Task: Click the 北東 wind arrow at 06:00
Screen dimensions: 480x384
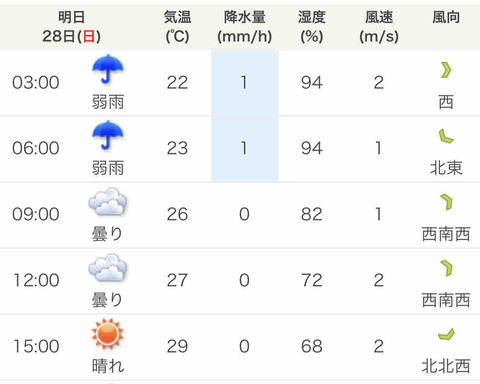Action: pos(446,136)
